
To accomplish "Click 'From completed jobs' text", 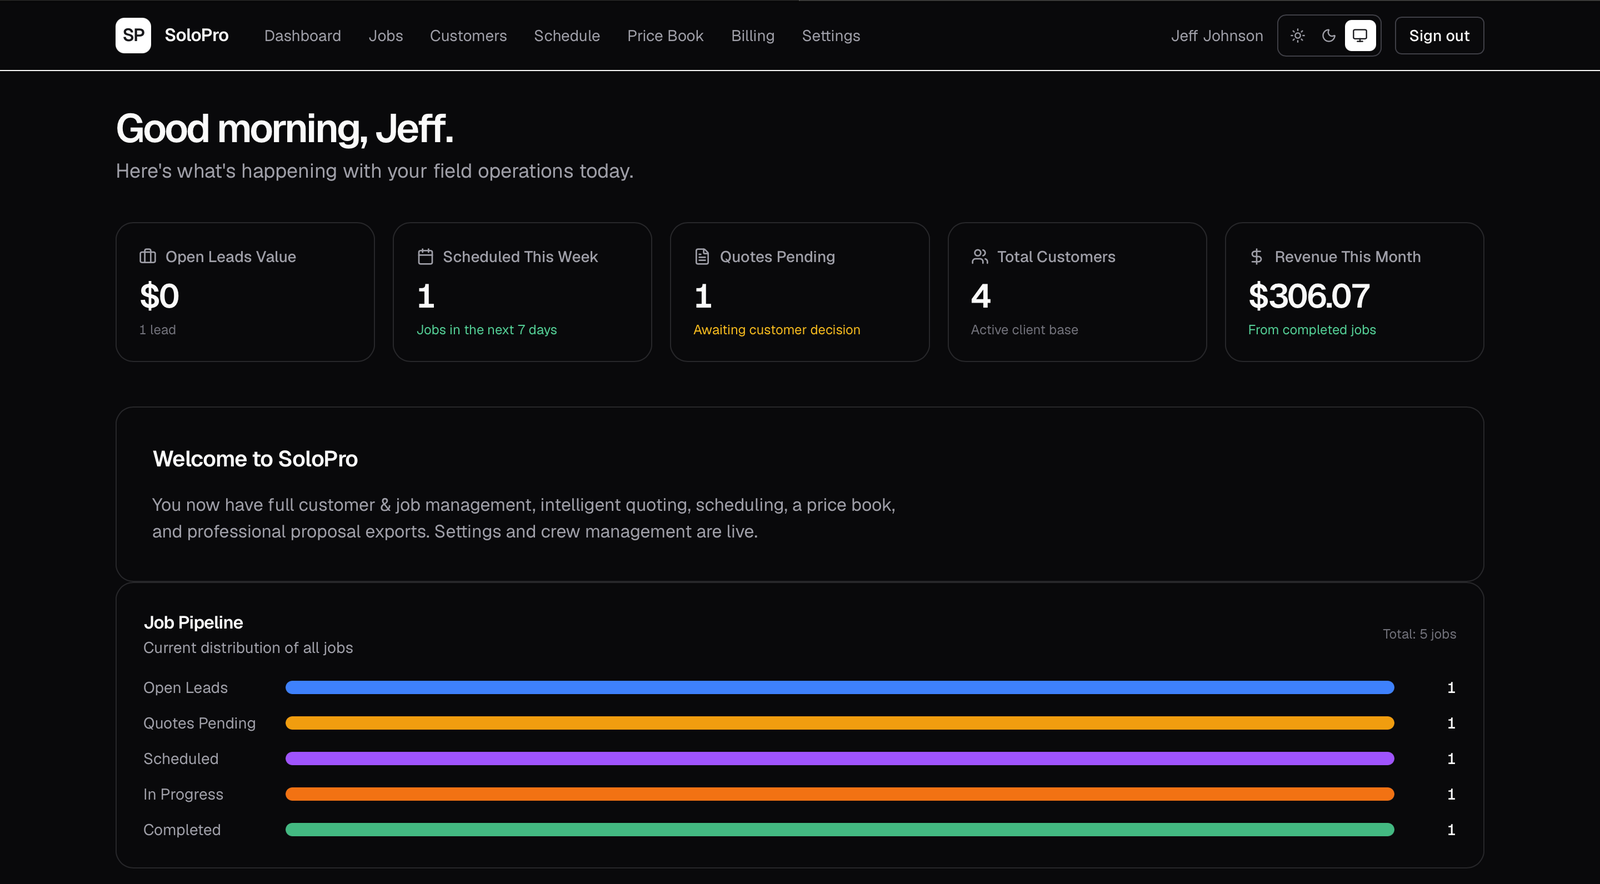I will click(1312, 330).
